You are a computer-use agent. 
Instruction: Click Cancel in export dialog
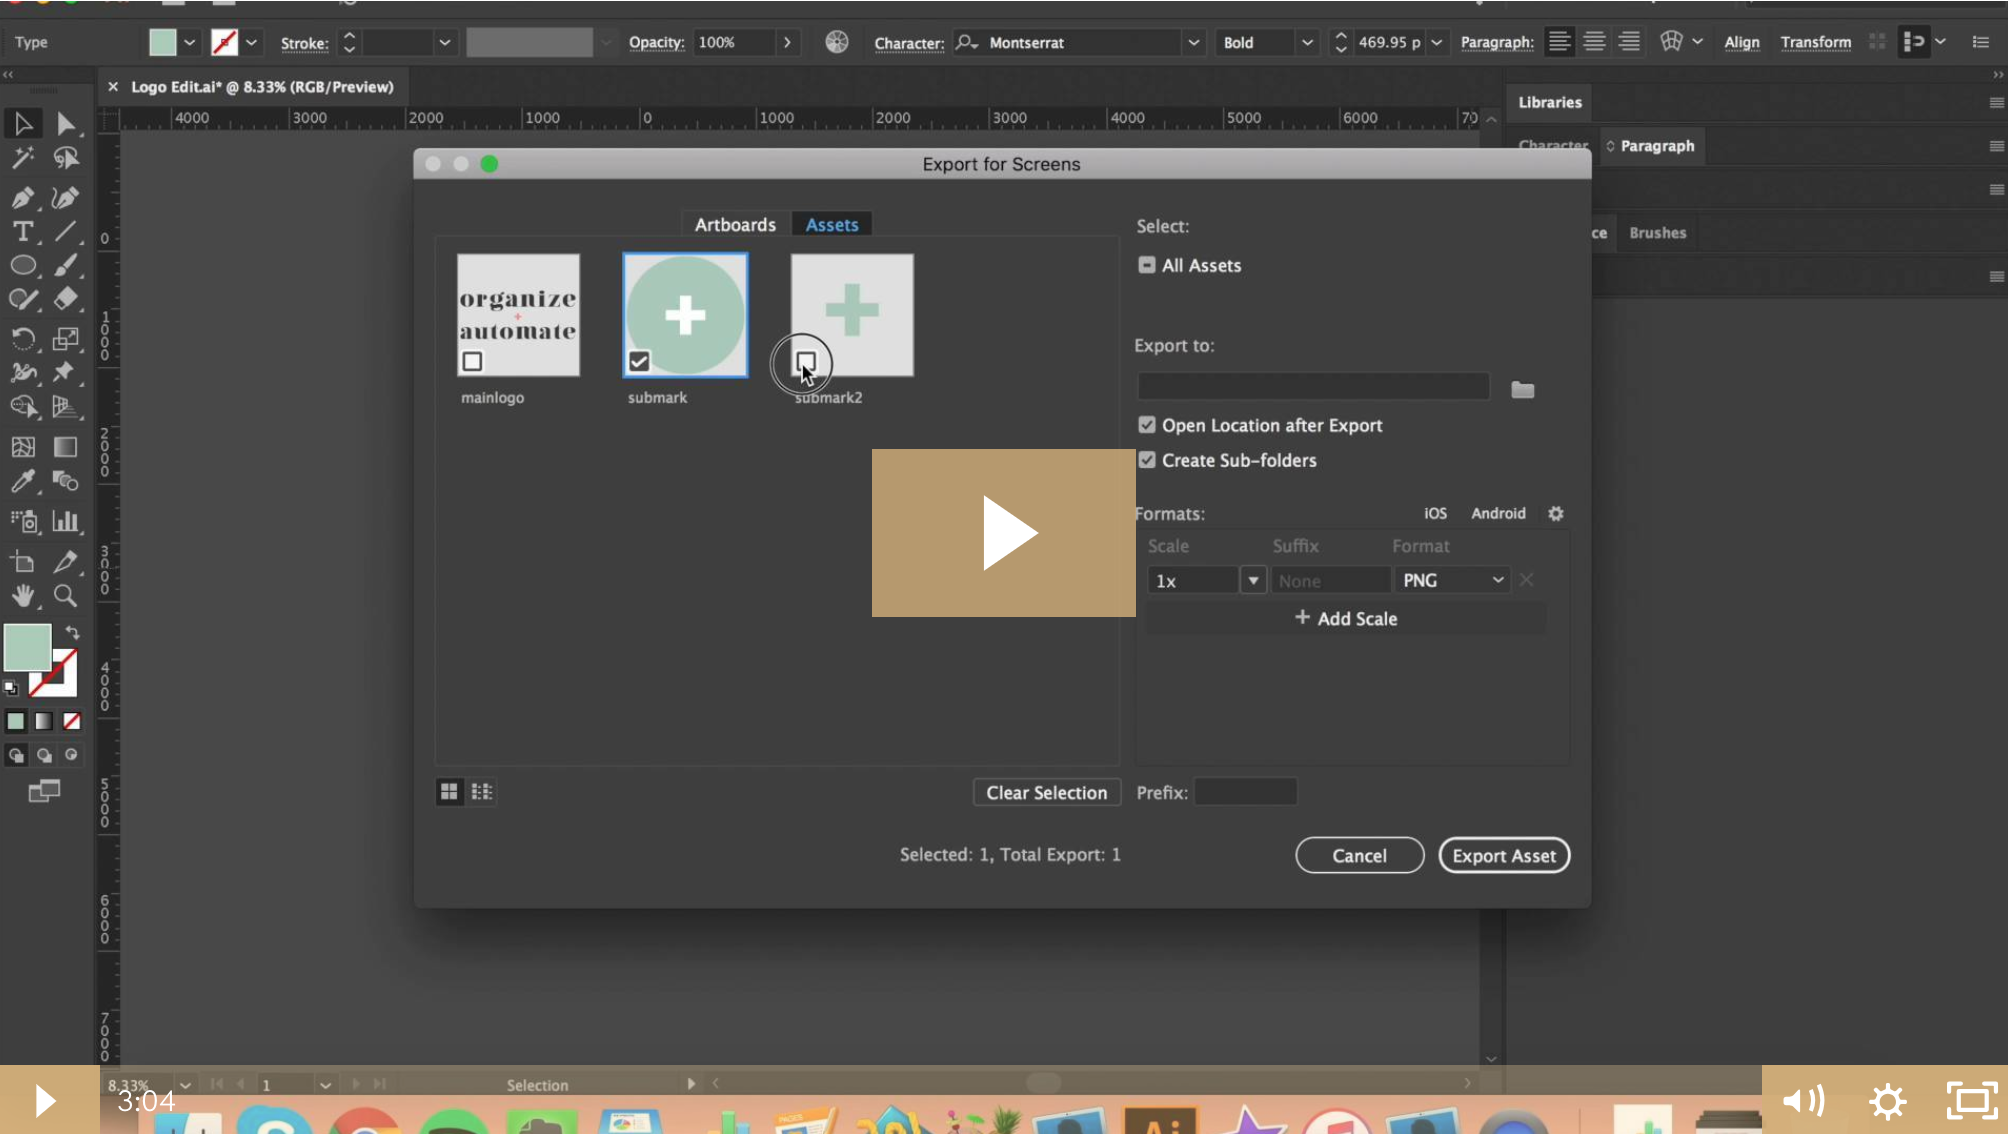point(1359,855)
